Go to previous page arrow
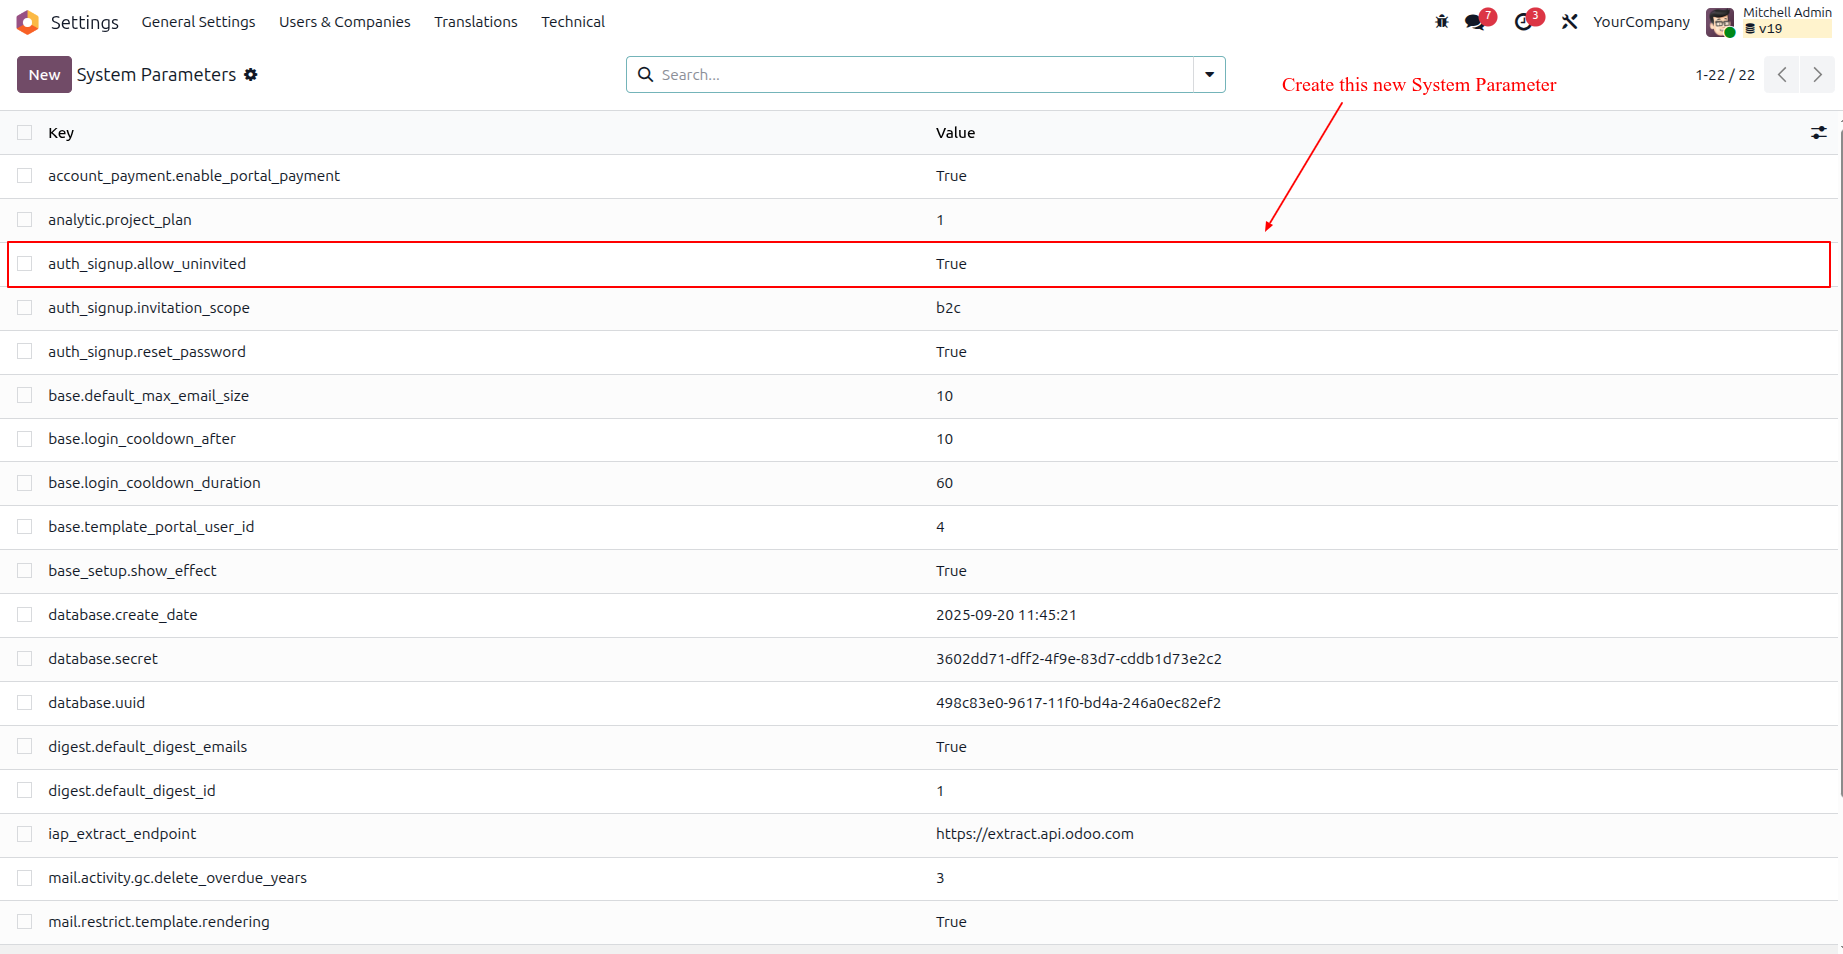The image size is (1843, 954). 1781,75
